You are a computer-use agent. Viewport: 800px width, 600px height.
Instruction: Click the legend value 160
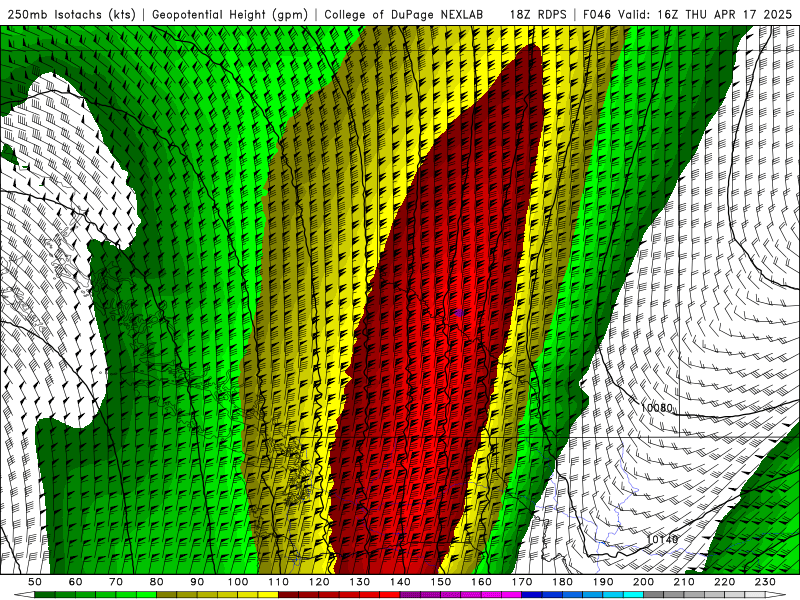(x=481, y=582)
